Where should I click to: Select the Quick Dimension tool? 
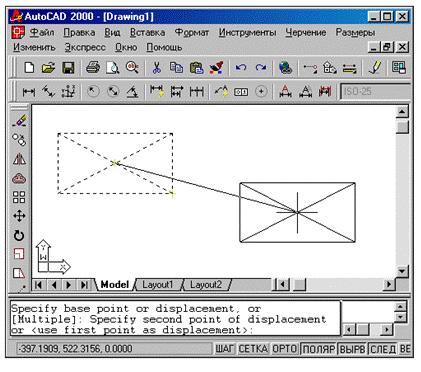click(157, 92)
